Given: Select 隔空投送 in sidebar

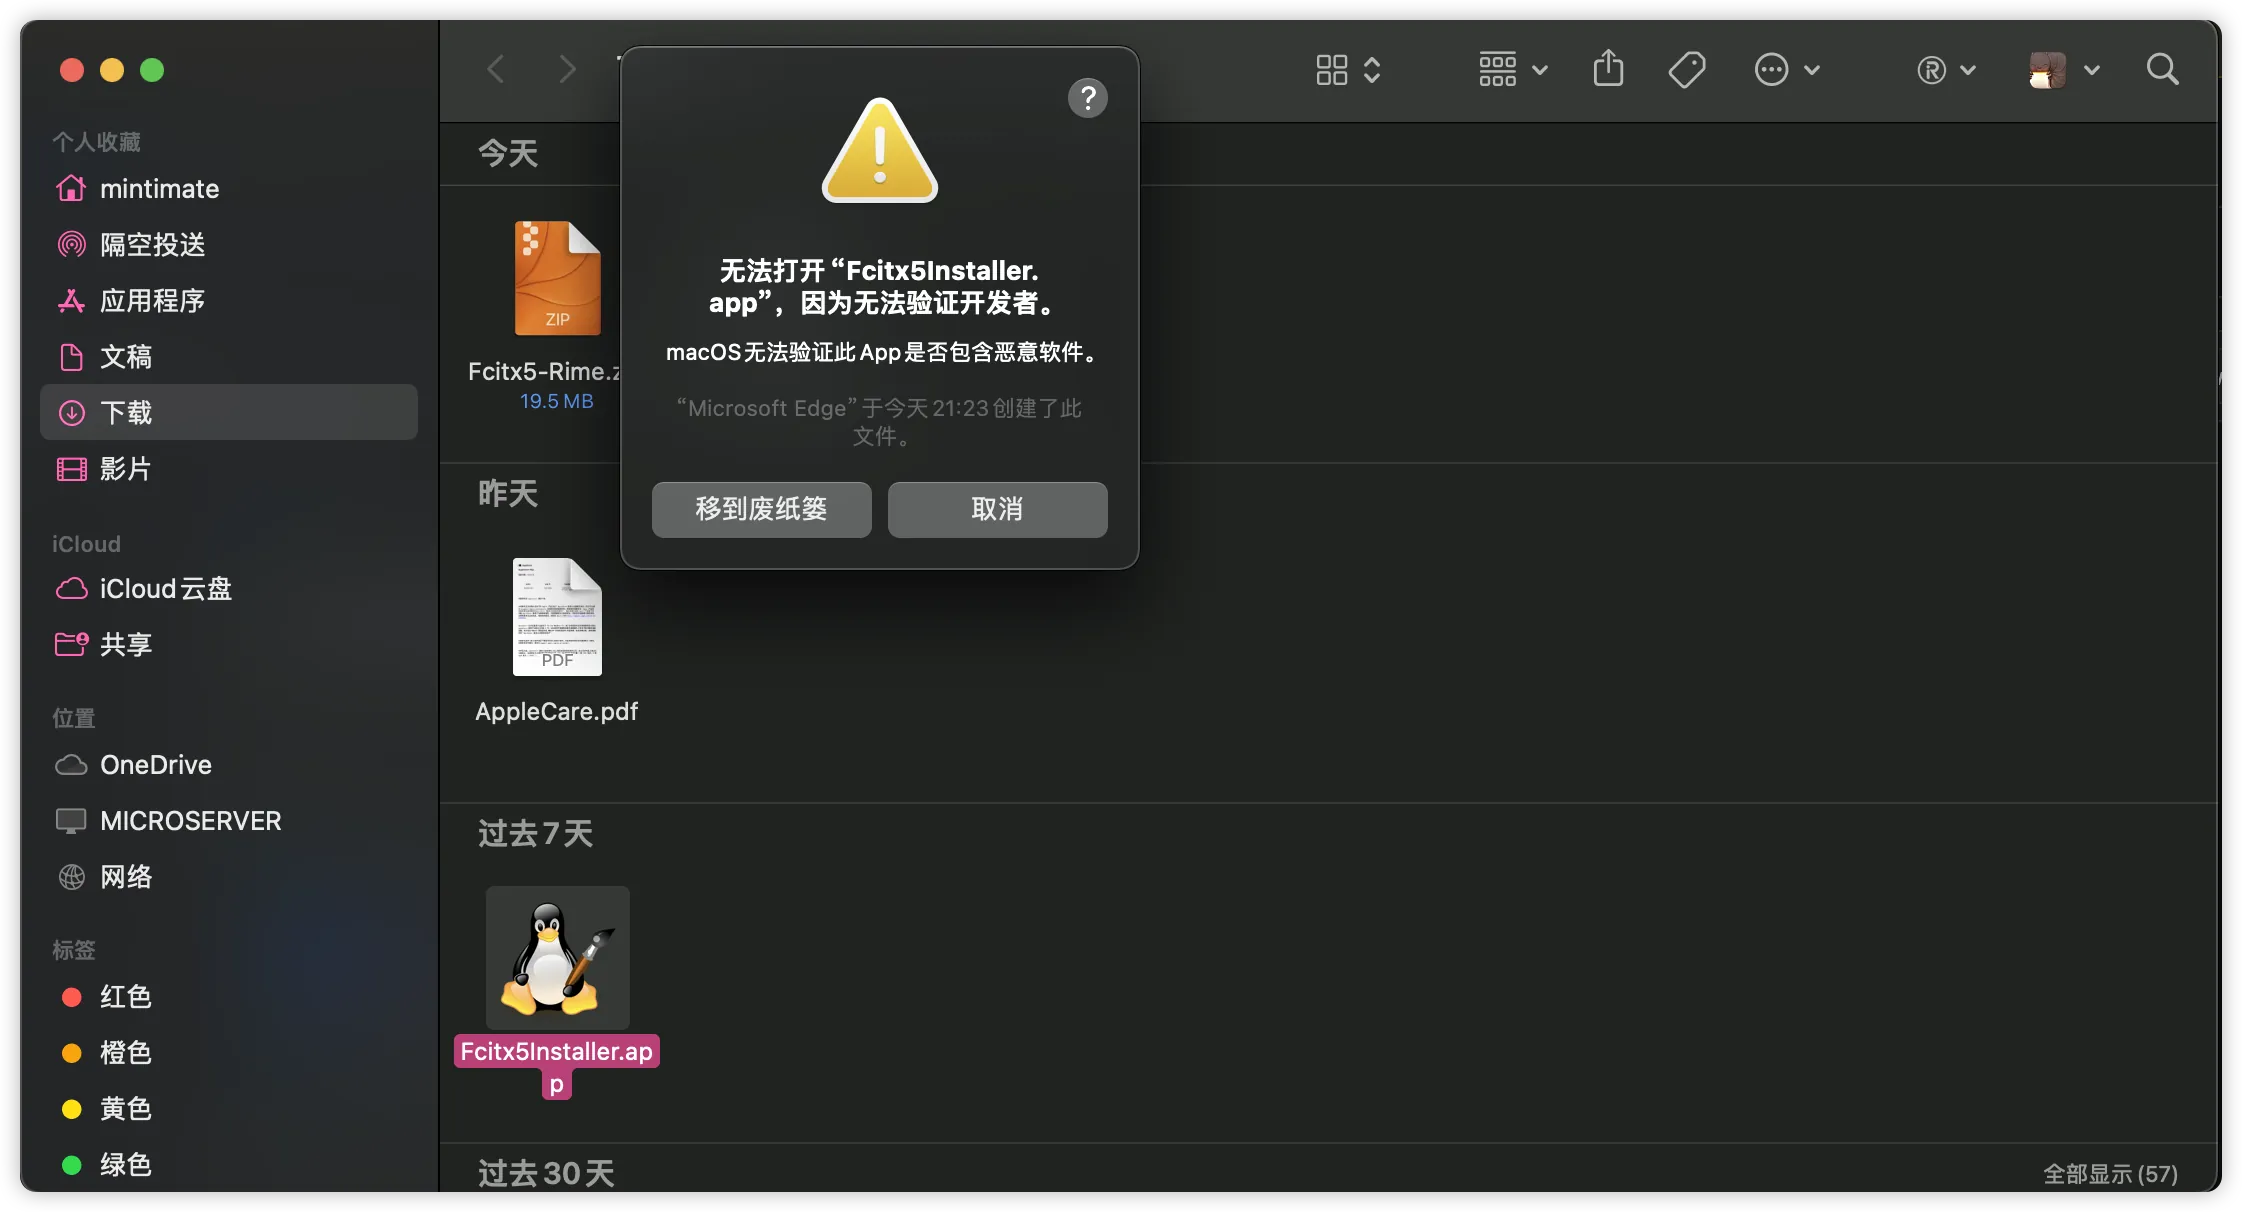Looking at the screenshot, I should (228, 245).
